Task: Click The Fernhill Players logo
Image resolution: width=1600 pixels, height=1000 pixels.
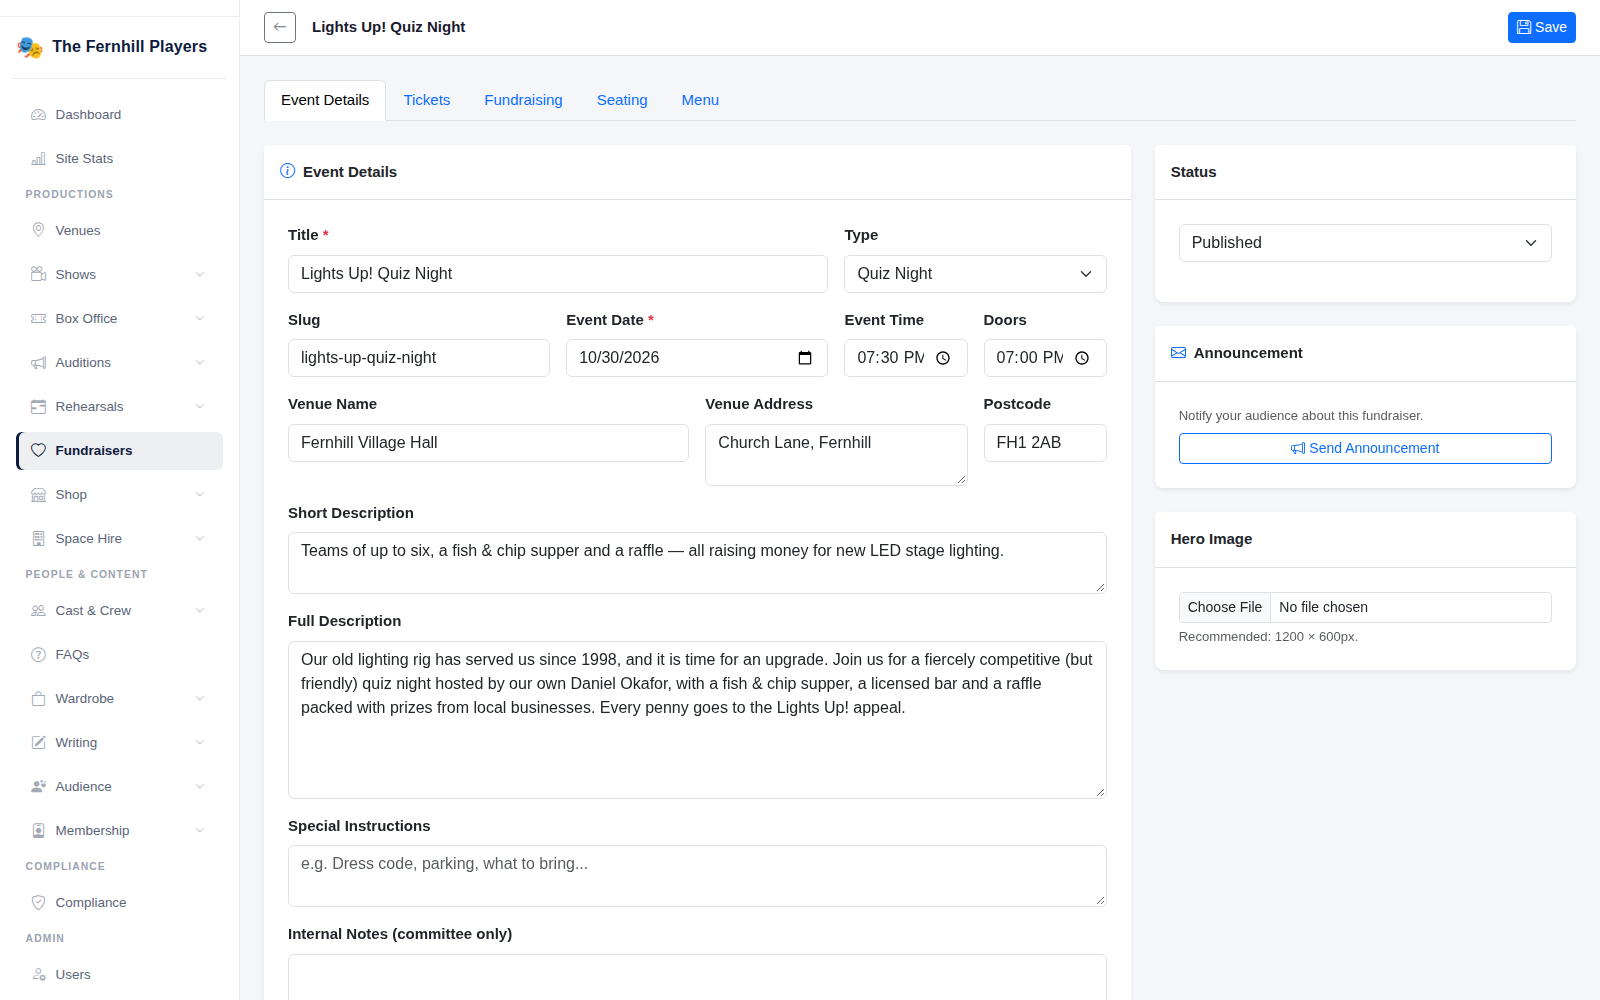Action: (x=30, y=47)
